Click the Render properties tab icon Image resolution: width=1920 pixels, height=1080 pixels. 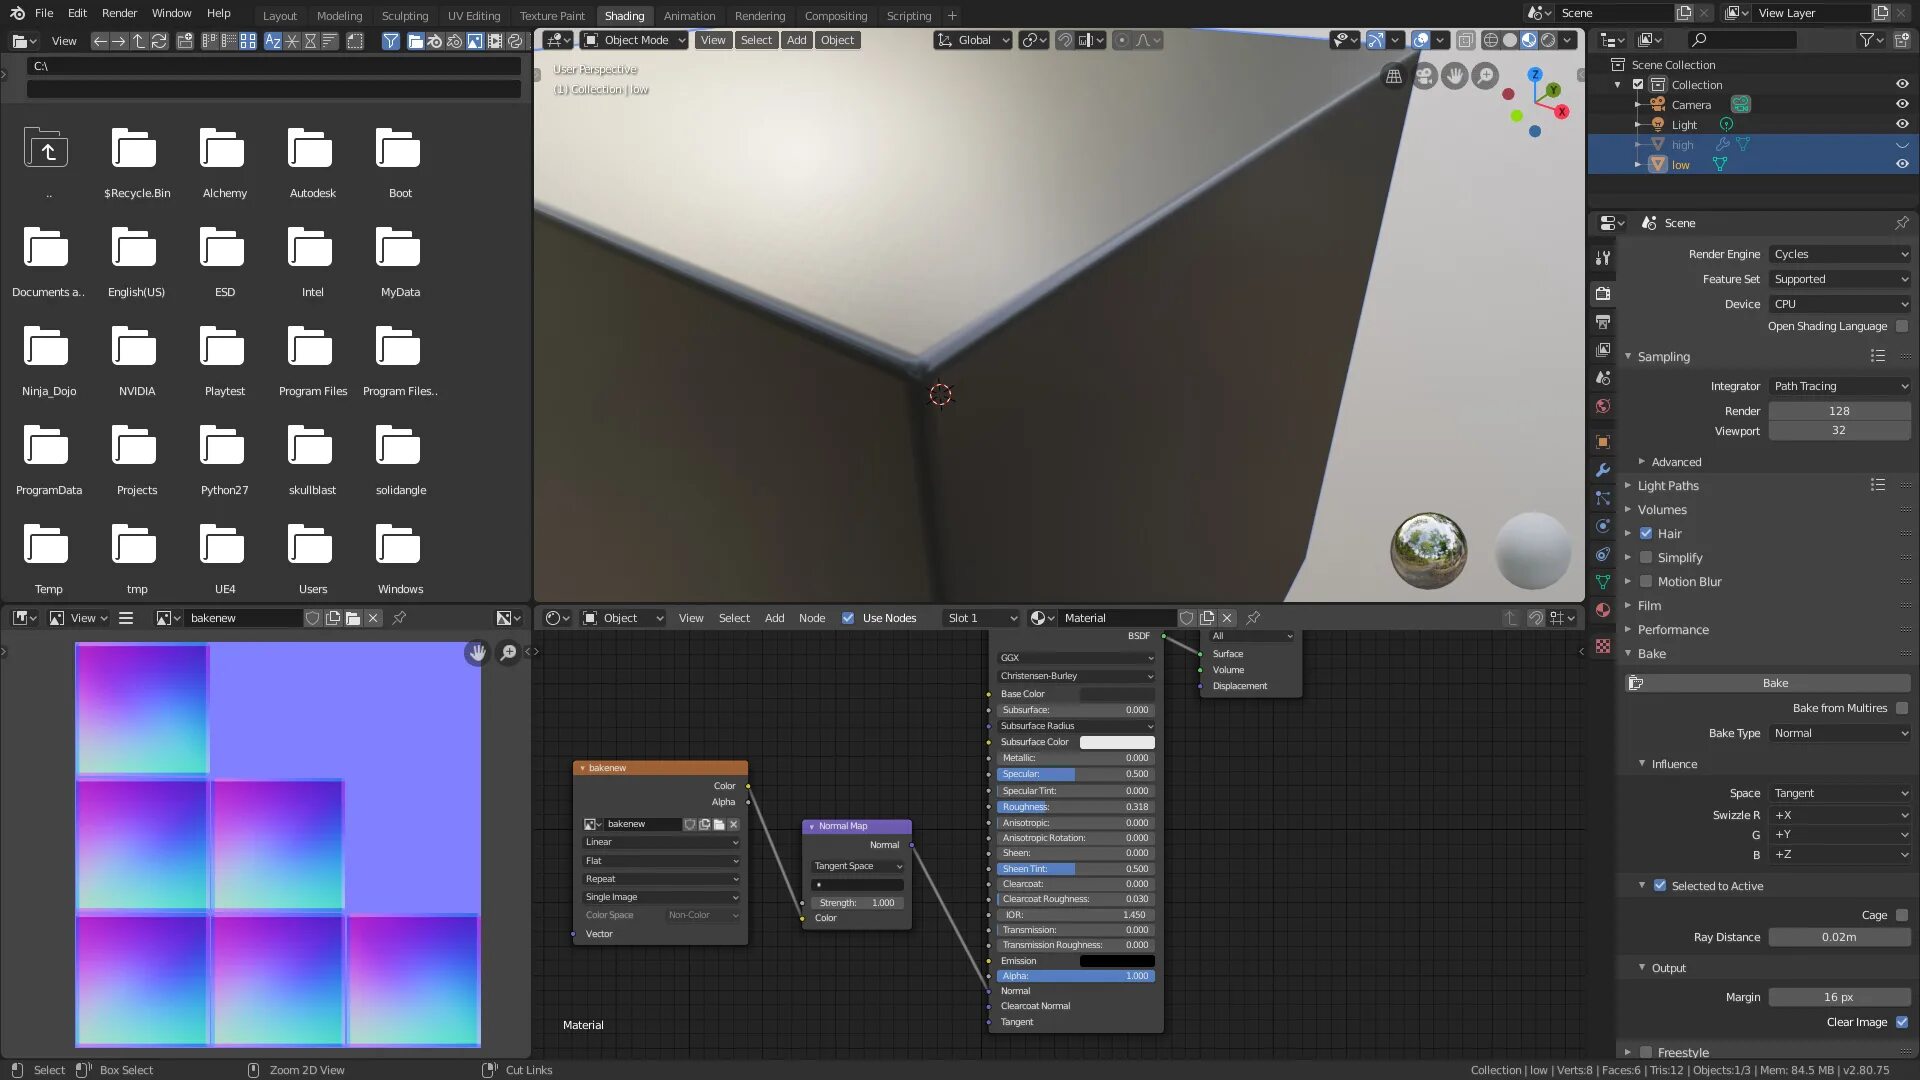(x=1603, y=294)
